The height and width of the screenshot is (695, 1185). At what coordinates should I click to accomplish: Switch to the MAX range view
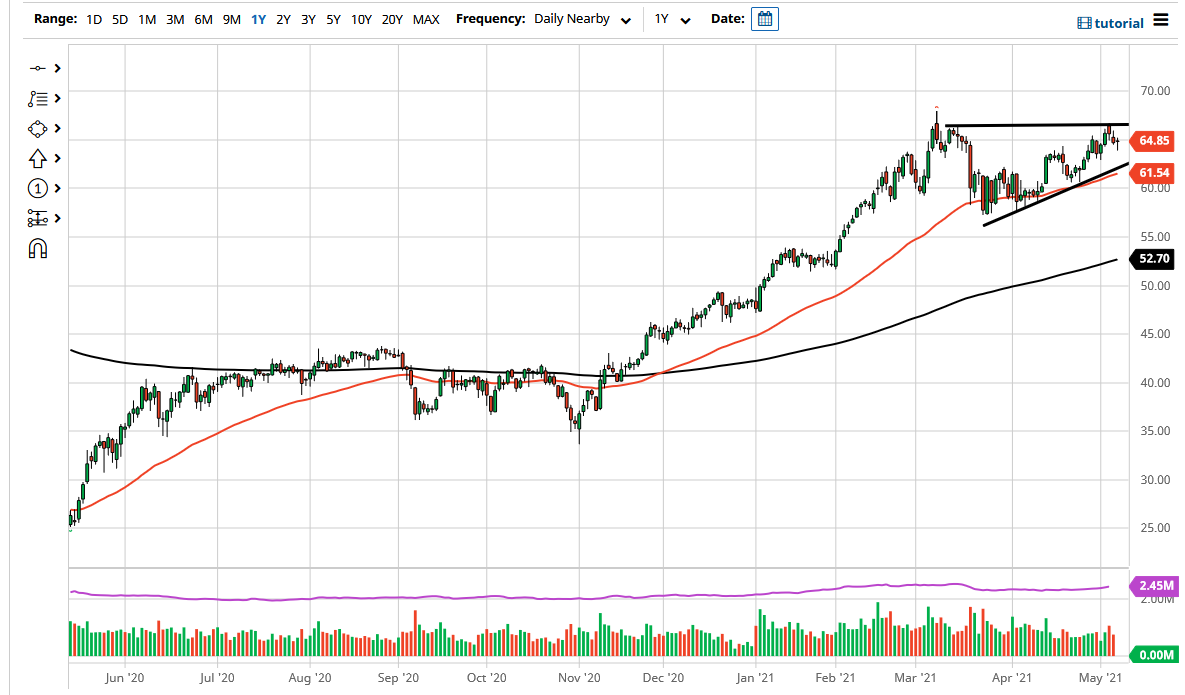coord(425,18)
